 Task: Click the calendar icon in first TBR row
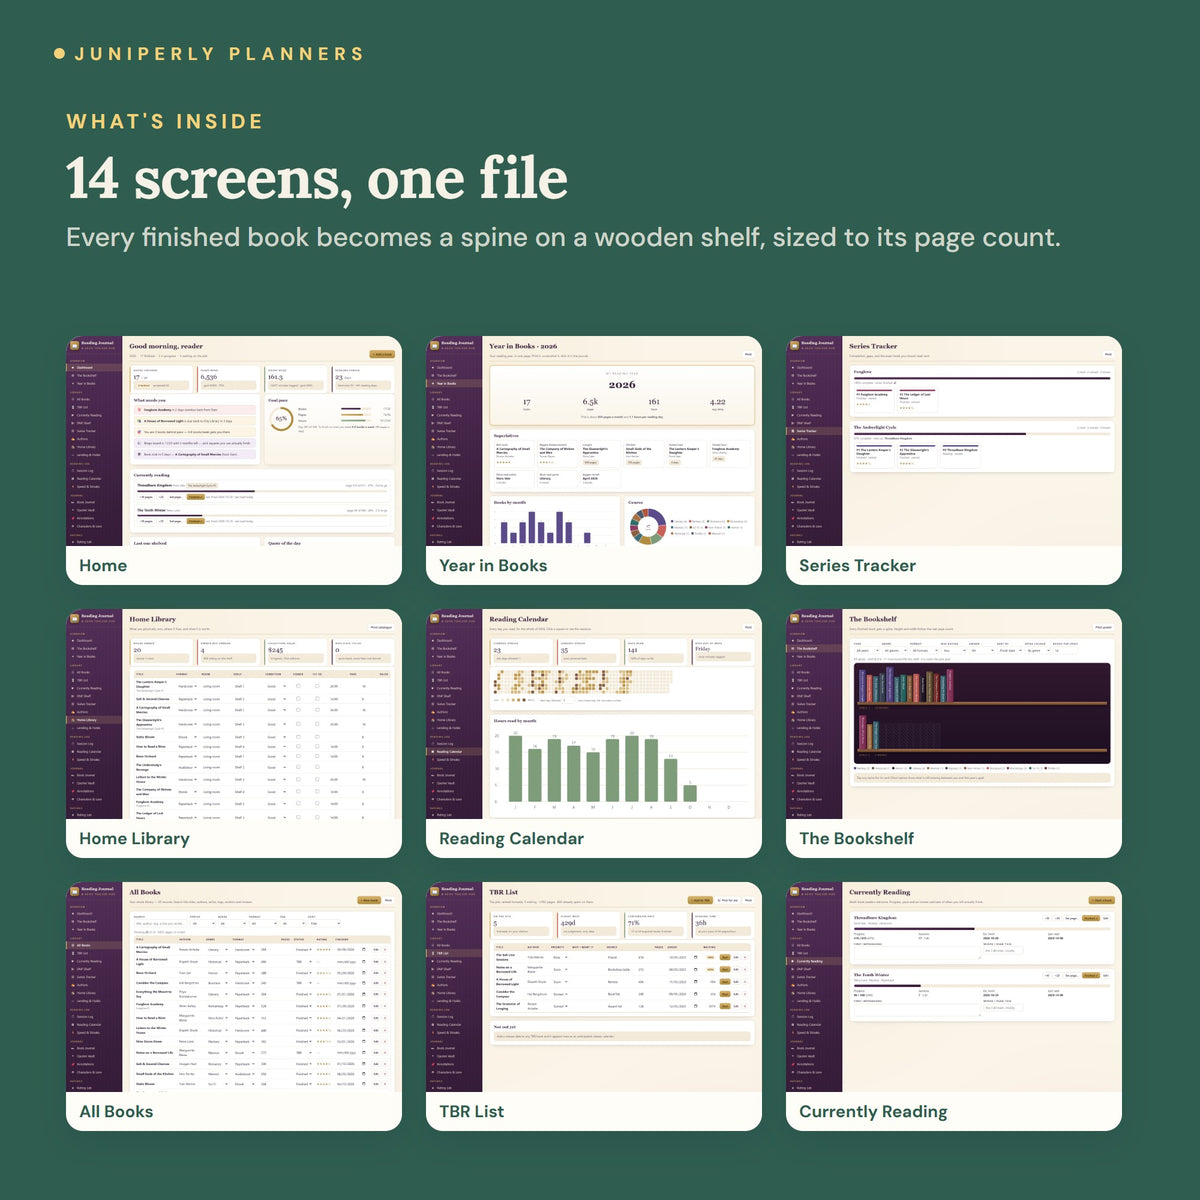click(x=696, y=957)
